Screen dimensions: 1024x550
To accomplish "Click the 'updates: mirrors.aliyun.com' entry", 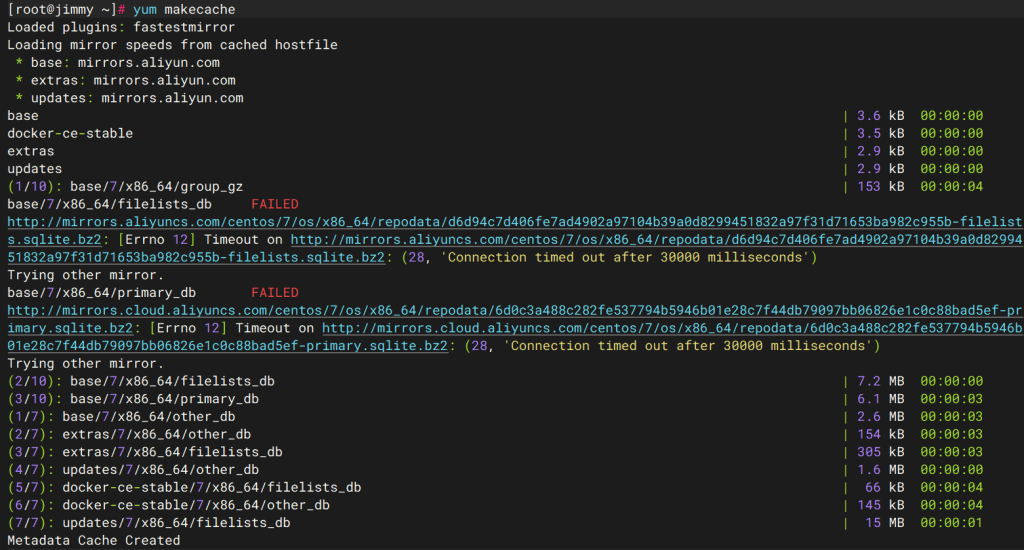I will click(137, 98).
